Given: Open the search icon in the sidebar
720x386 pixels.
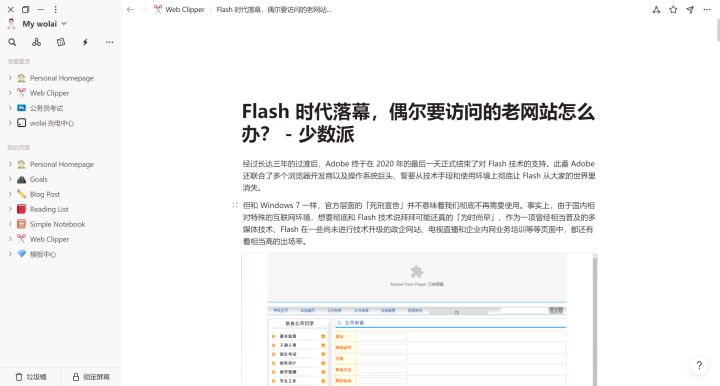Looking at the screenshot, I should pos(12,42).
